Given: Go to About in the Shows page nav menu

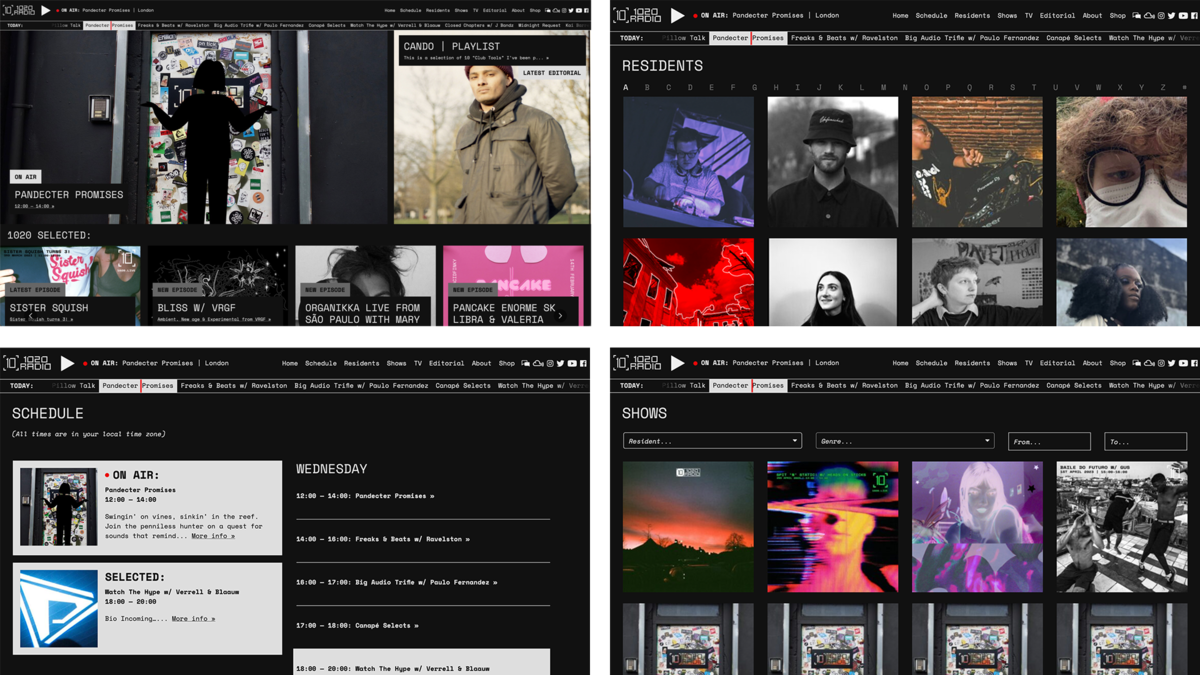Looking at the screenshot, I should pyautogui.click(x=1092, y=363).
